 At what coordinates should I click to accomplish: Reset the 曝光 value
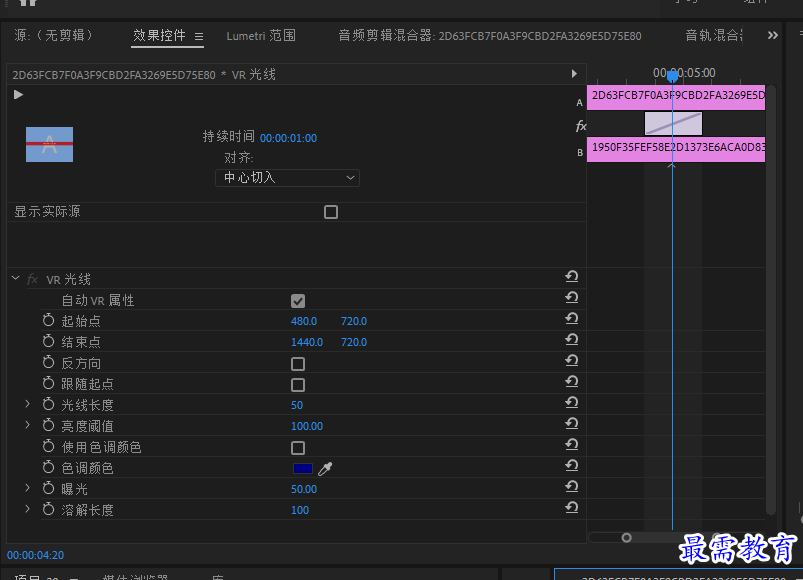pos(572,487)
